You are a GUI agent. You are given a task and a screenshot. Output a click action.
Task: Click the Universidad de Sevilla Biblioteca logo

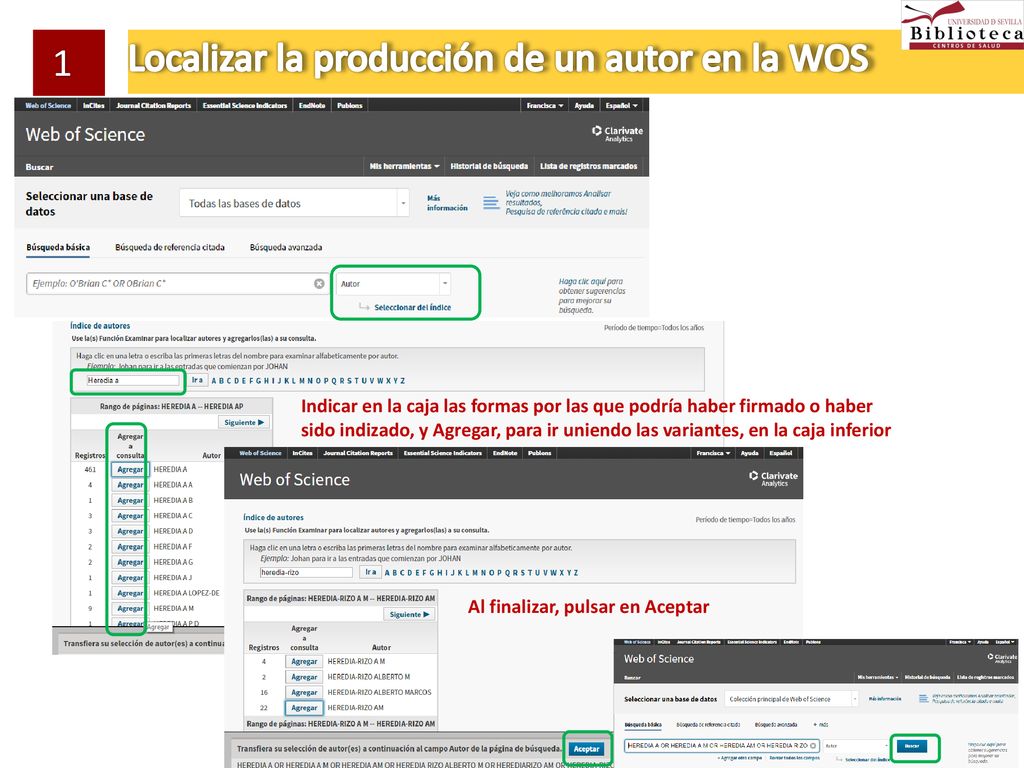[962, 25]
